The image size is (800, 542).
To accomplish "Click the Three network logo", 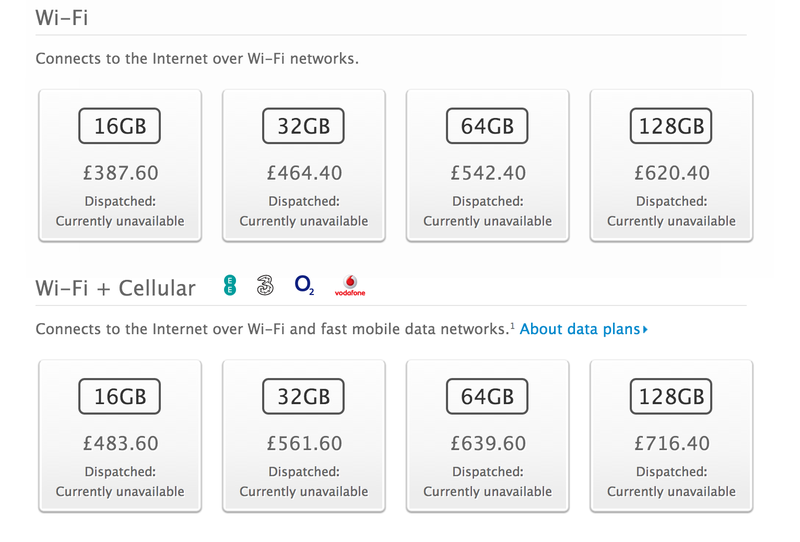I will (265, 285).
